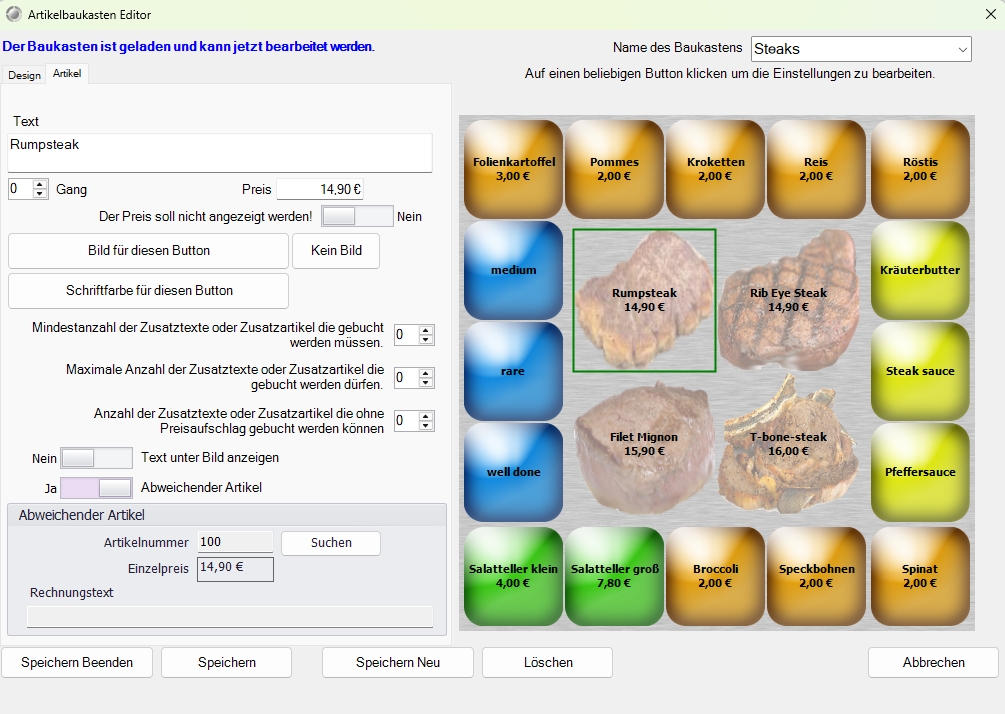
Task: Select the Folienkartoffel tile
Action: (x=514, y=169)
